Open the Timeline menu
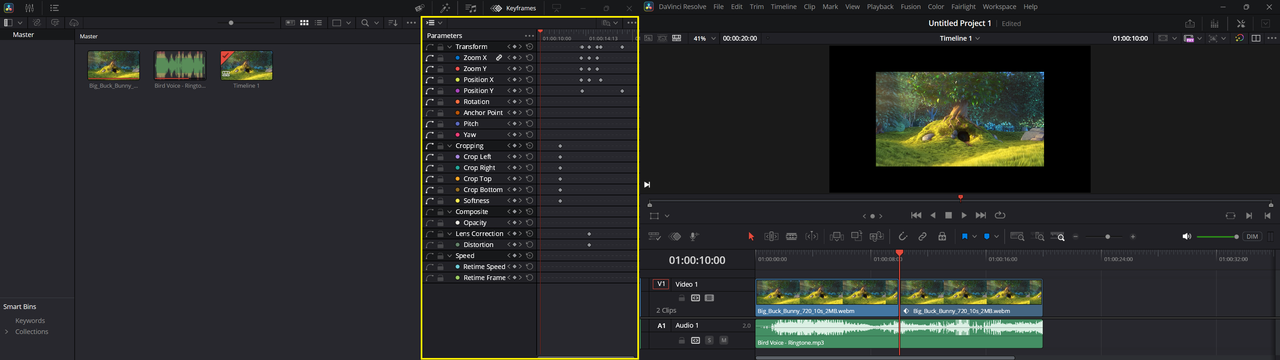The width and height of the screenshot is (1280, 360). (x=784, y=7)
